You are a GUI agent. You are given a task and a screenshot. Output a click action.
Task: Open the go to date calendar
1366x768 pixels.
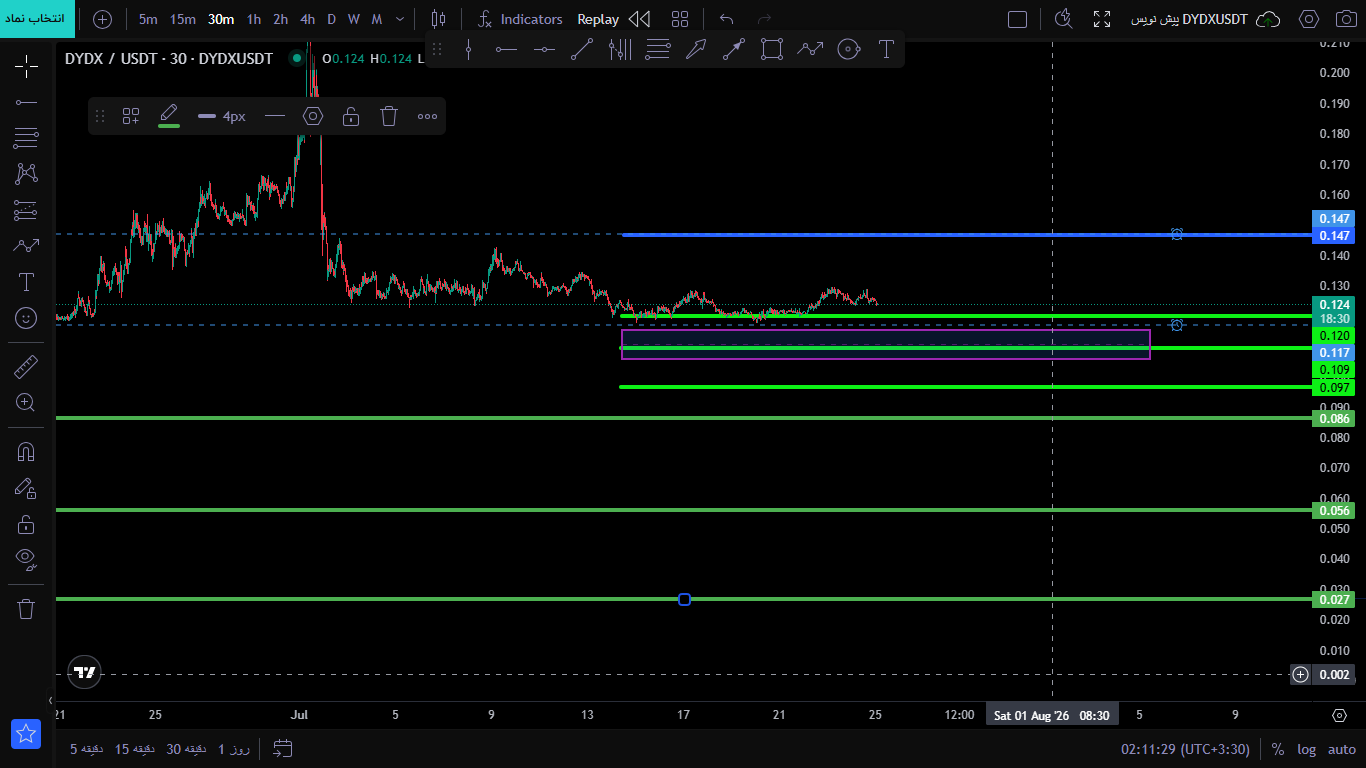click(x=283, y=748)
